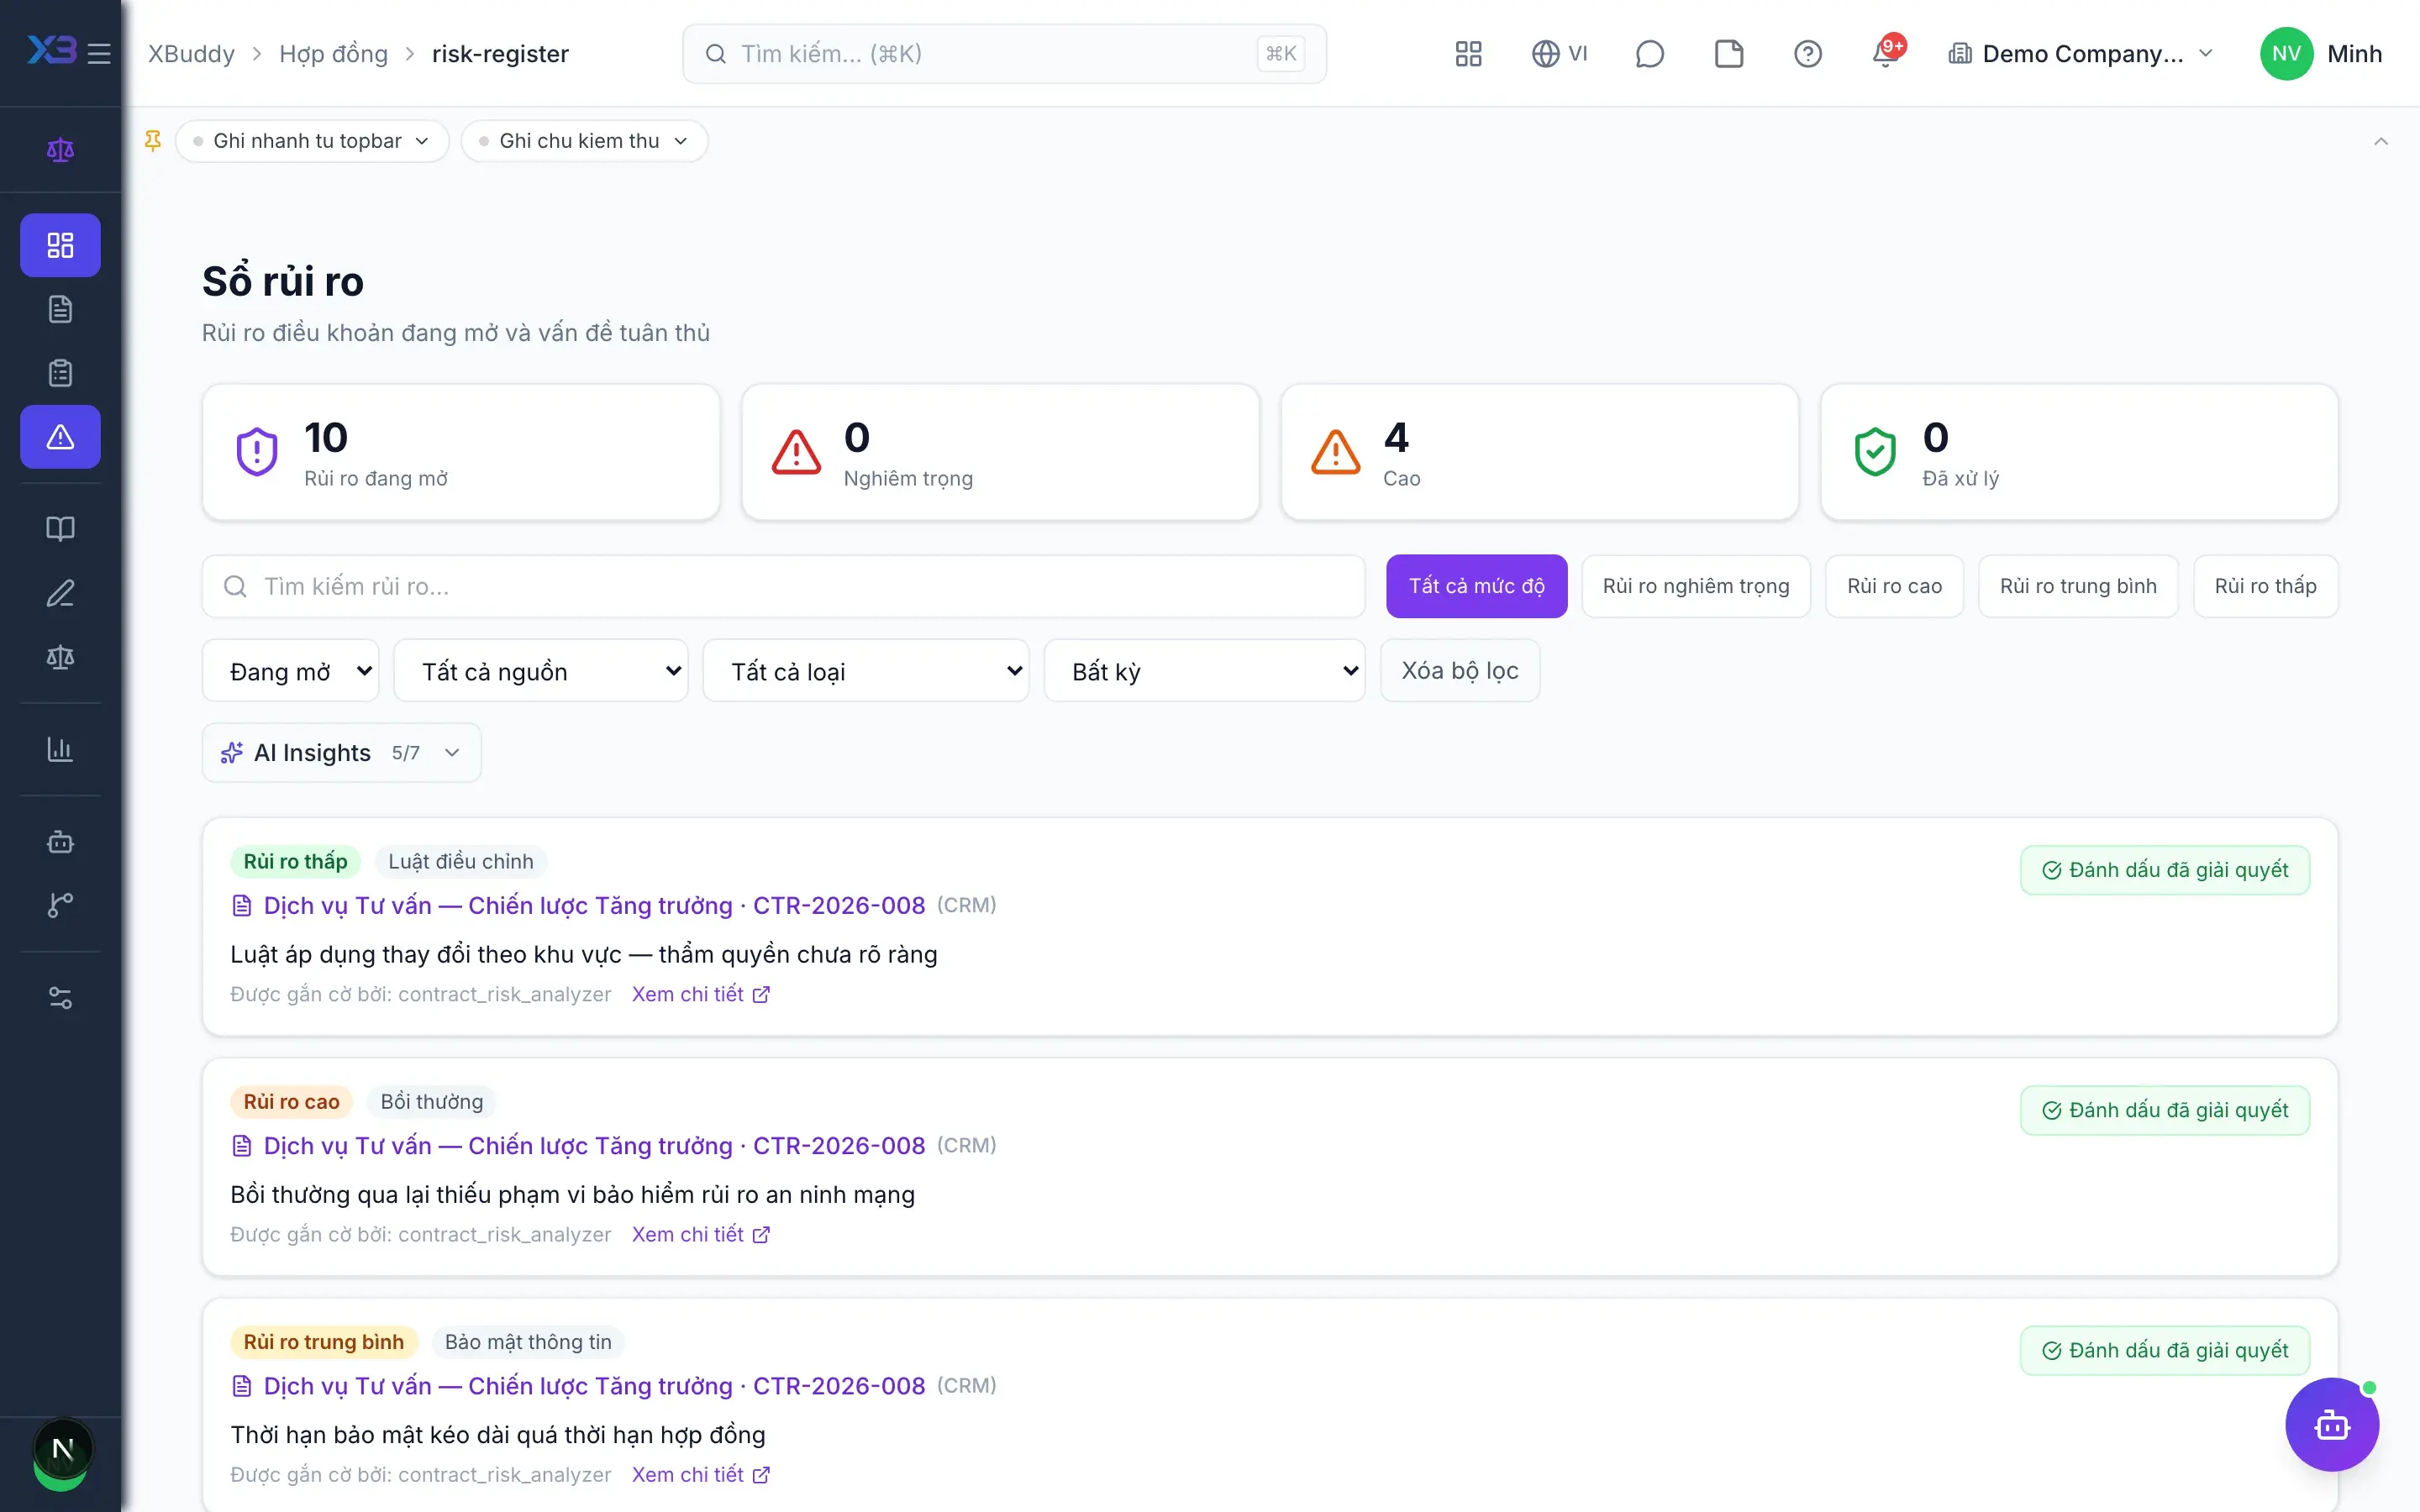
Task: Toggle the "Rủi ro trung bình" filter chip
Action: tap(2078, 586)
